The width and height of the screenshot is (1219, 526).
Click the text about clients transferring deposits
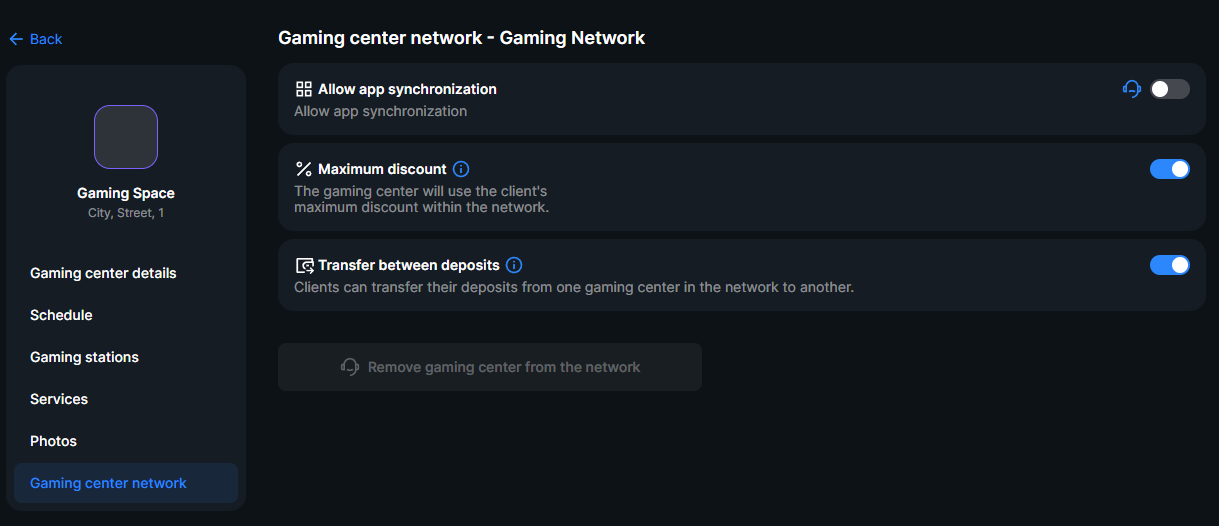[574, 287]
